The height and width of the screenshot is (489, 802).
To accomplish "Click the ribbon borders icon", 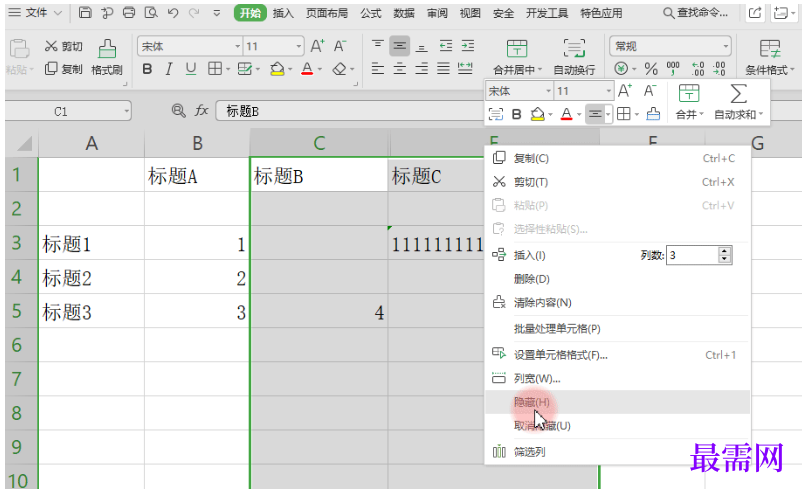I will tap(215, 69).
